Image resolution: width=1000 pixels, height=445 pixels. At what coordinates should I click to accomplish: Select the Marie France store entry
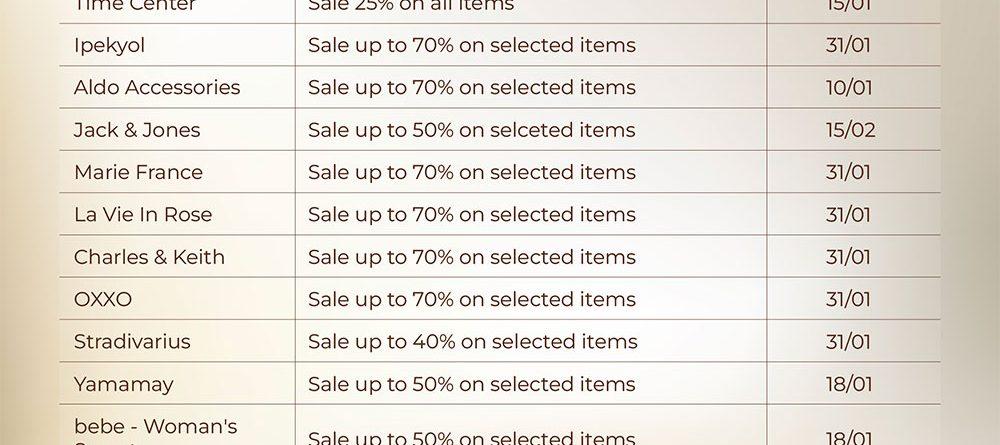point(138,173)
